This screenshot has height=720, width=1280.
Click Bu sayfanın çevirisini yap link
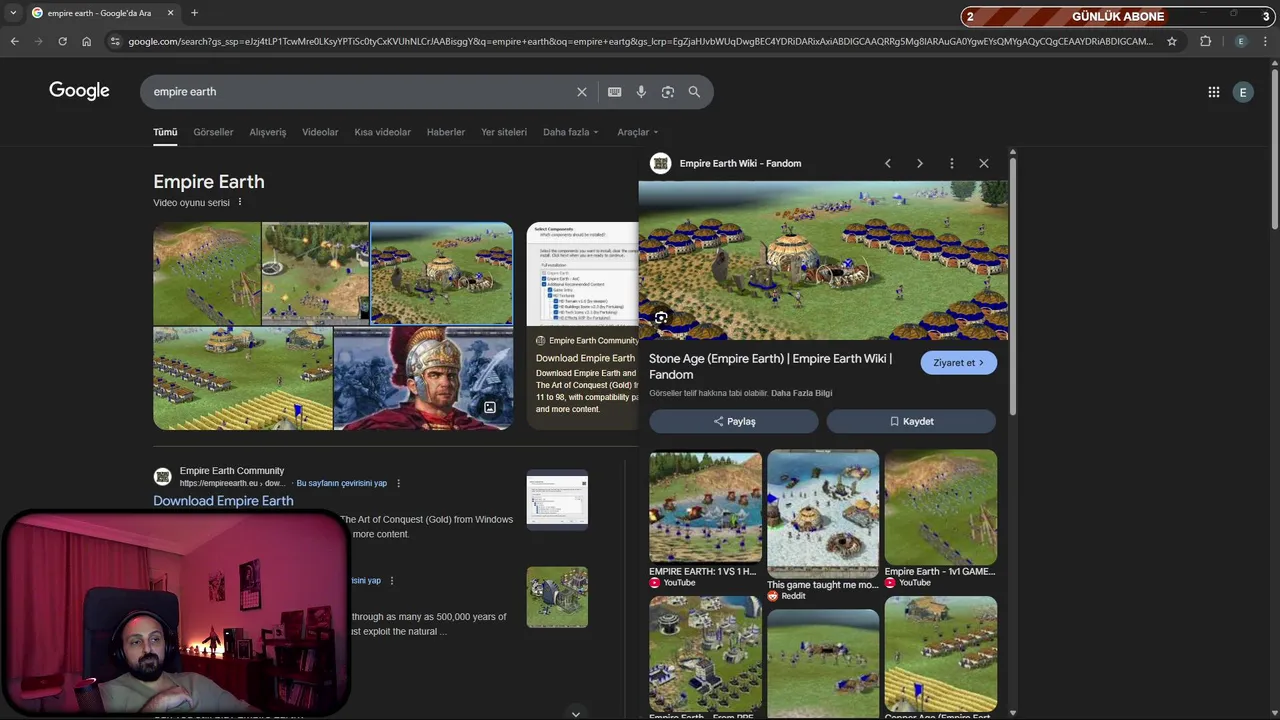(342, 483)
